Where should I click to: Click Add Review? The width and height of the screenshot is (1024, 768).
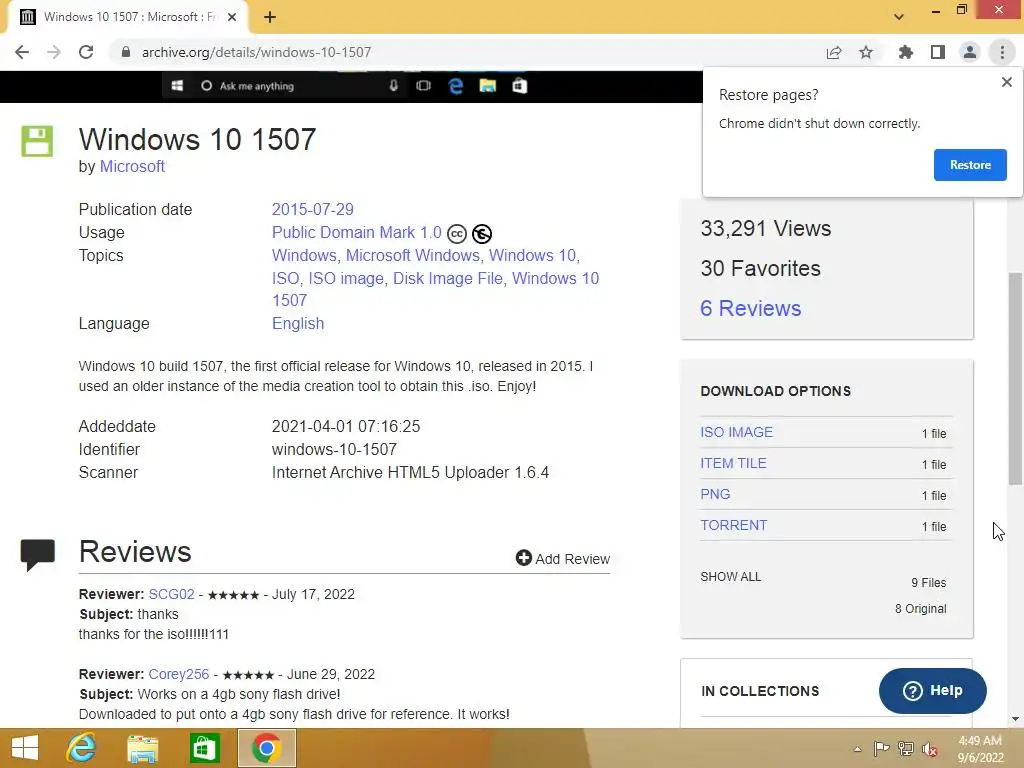(563, 558)
